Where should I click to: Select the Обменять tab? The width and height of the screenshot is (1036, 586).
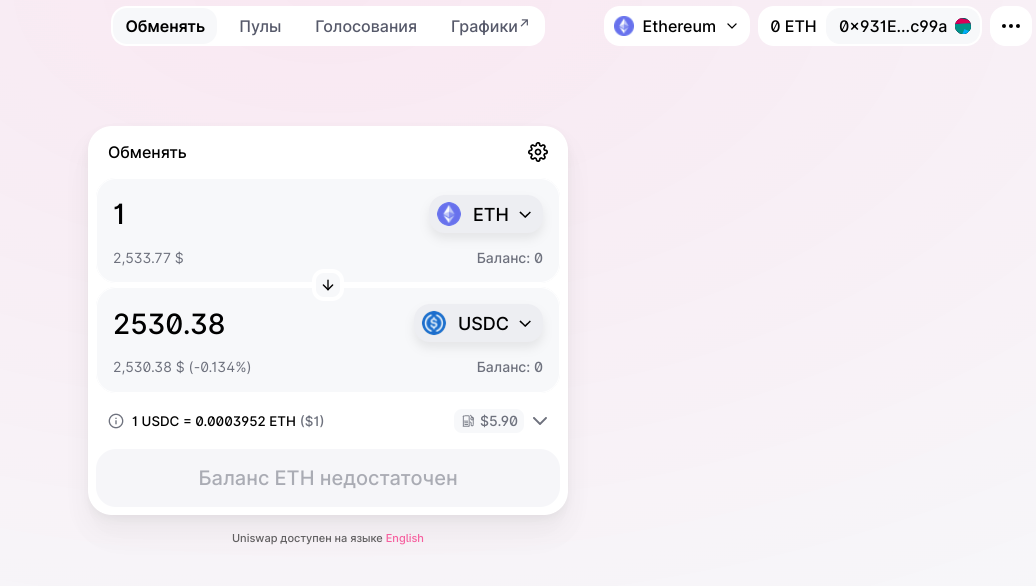click(x=165, y=26)
